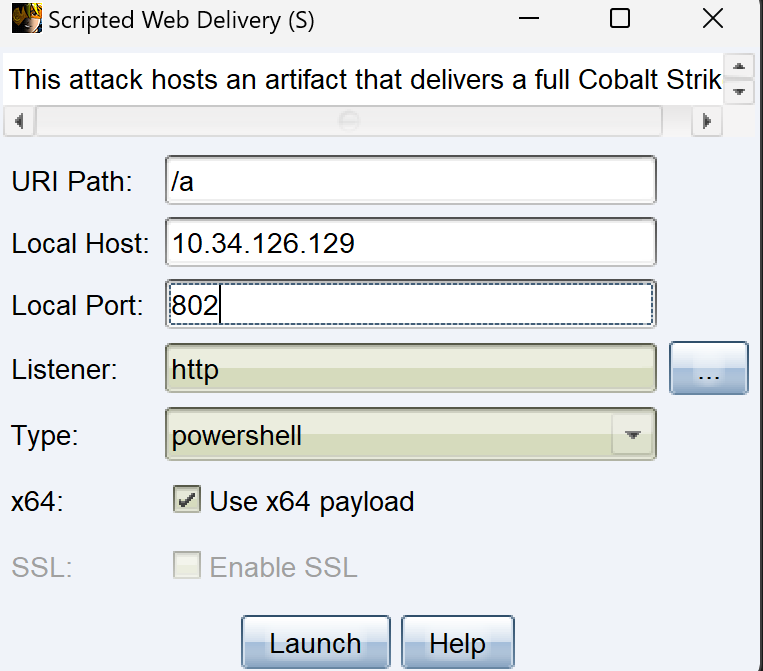Uncheck the Use x64 payload checkbox
This screenshot has height=671, width=763.
point(187,500)
